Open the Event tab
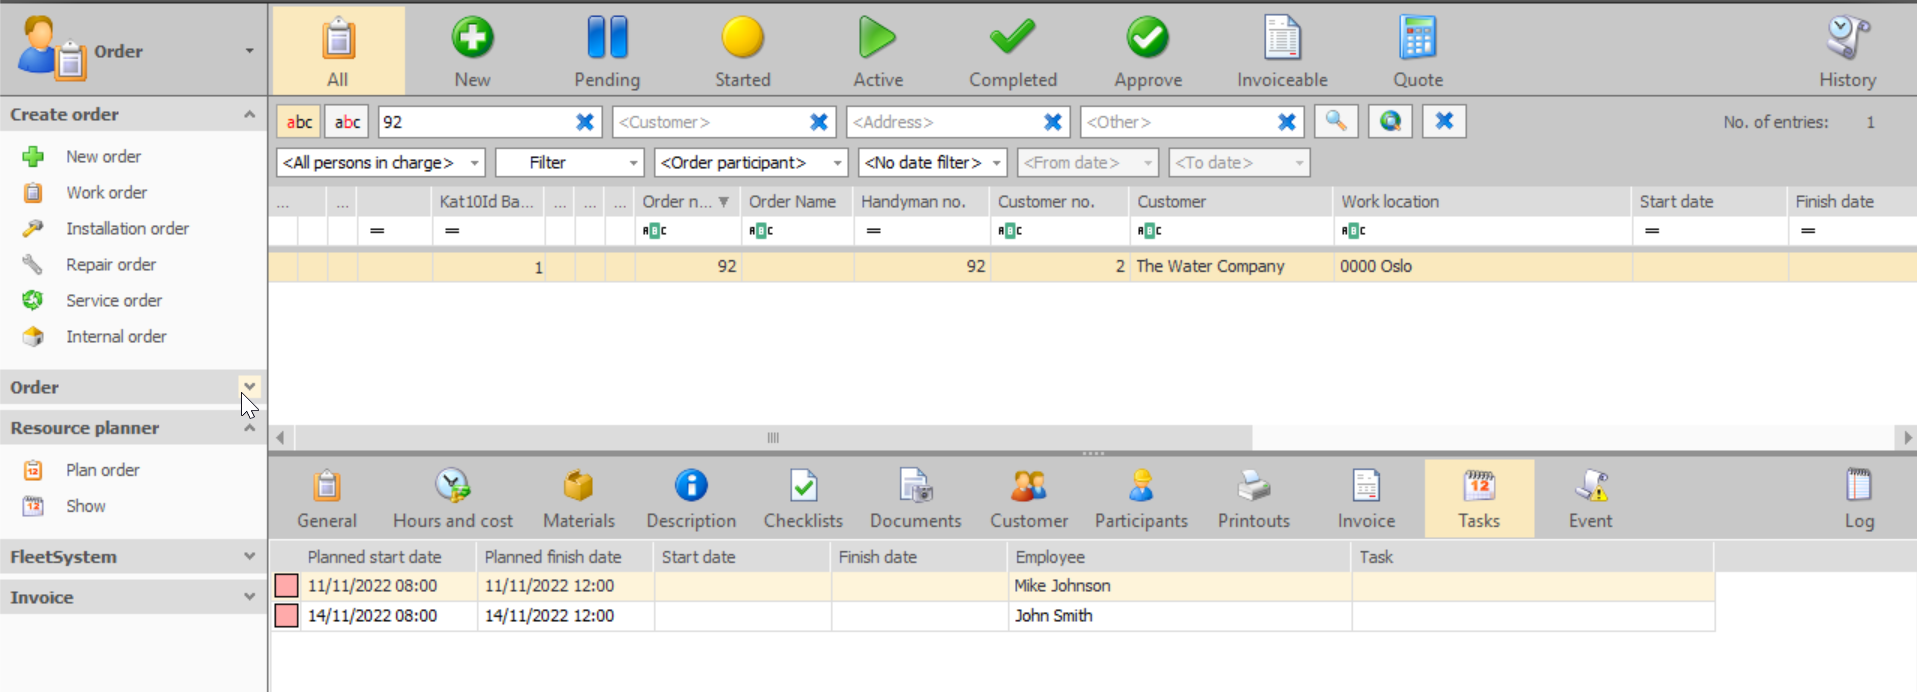The height and width of the screenshot is (692, 1917). point(1590,499)
